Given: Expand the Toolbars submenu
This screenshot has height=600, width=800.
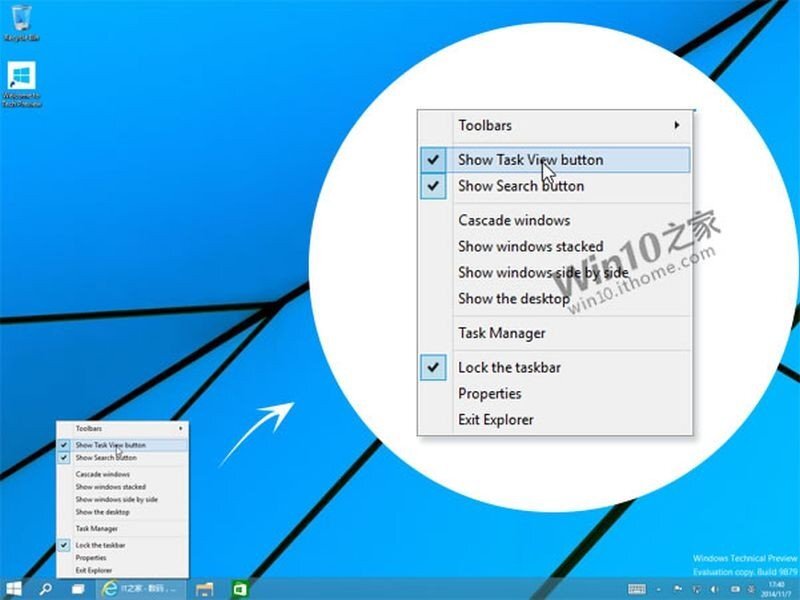Looking at the screenshot, I should tap(486, 125).
